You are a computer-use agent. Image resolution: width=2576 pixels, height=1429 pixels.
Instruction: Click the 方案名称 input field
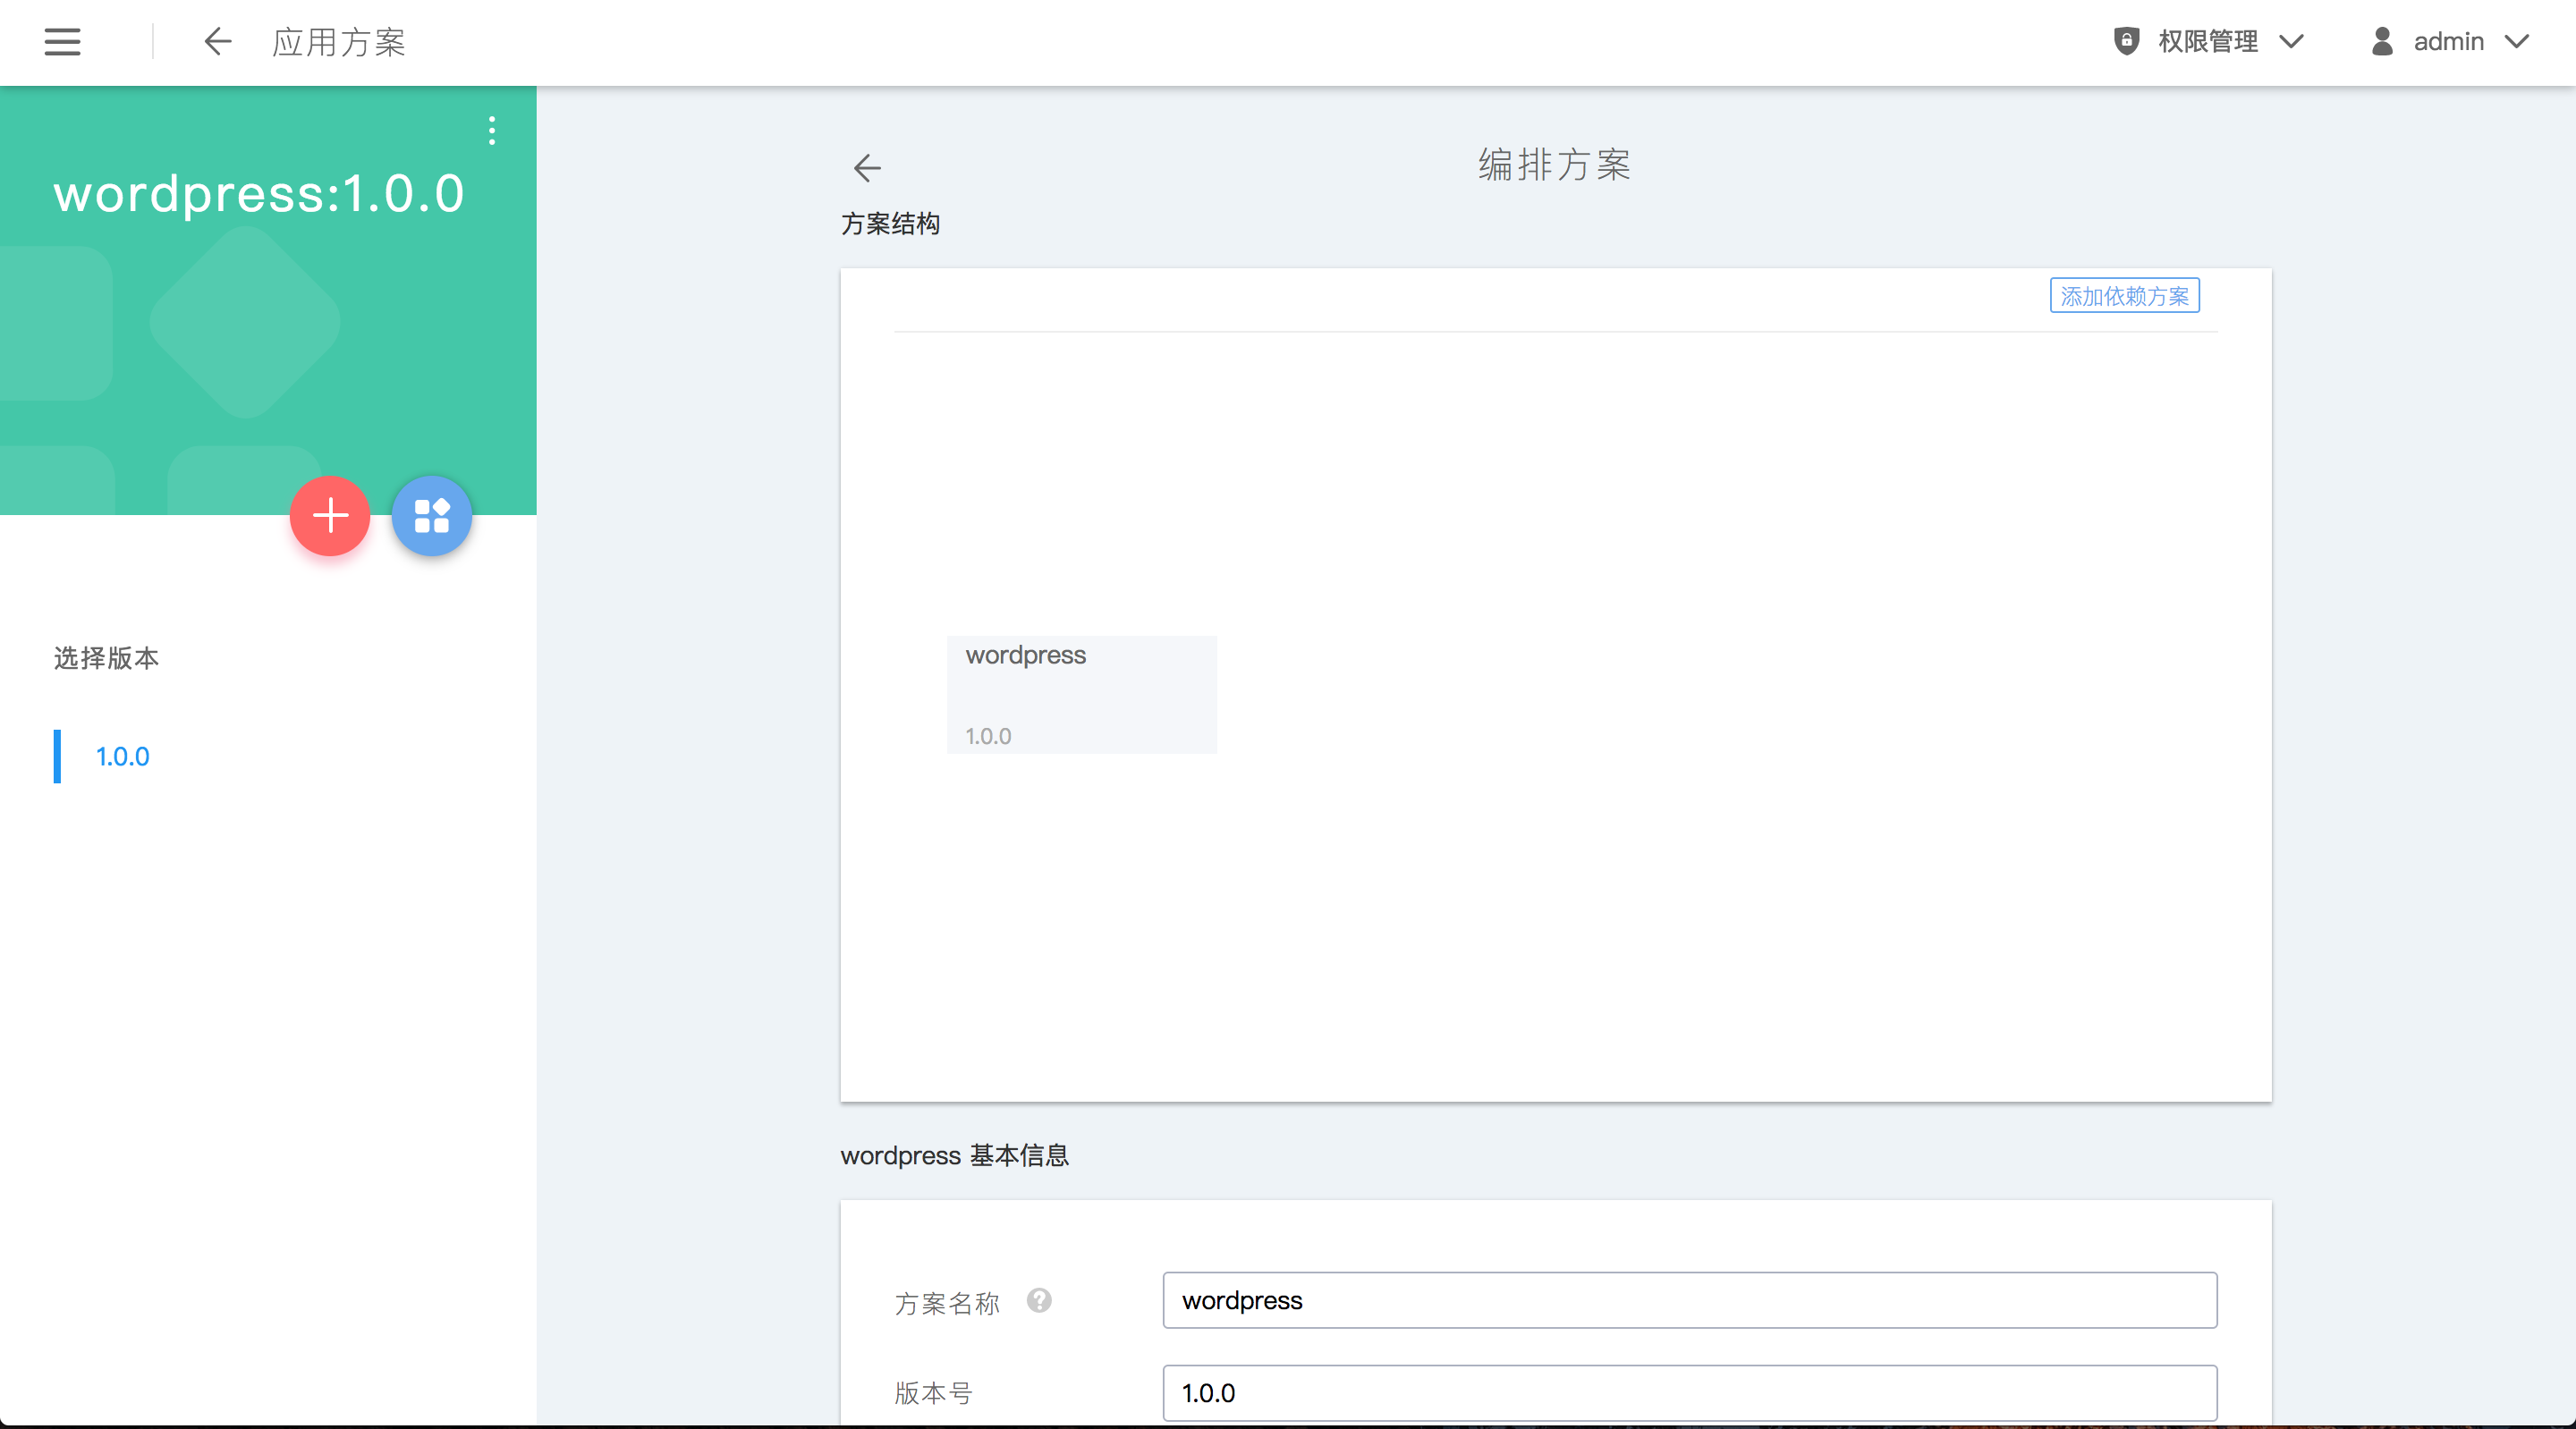pos(1689,1300)
